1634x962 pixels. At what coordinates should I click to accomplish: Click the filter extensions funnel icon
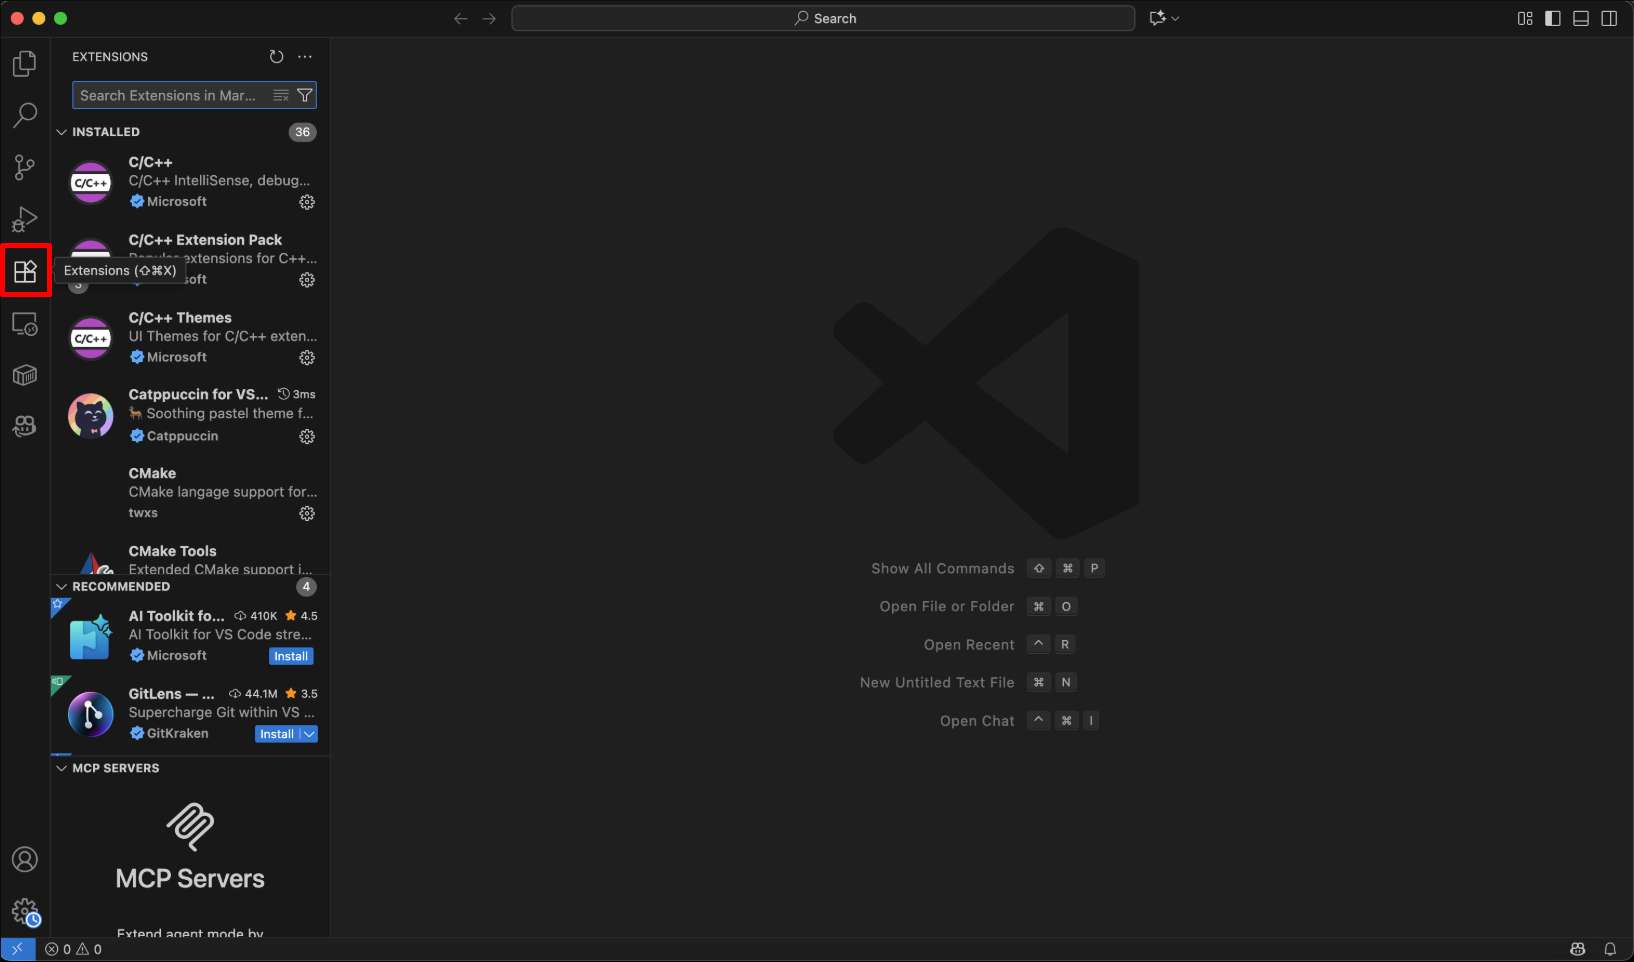tap(305, 95)
